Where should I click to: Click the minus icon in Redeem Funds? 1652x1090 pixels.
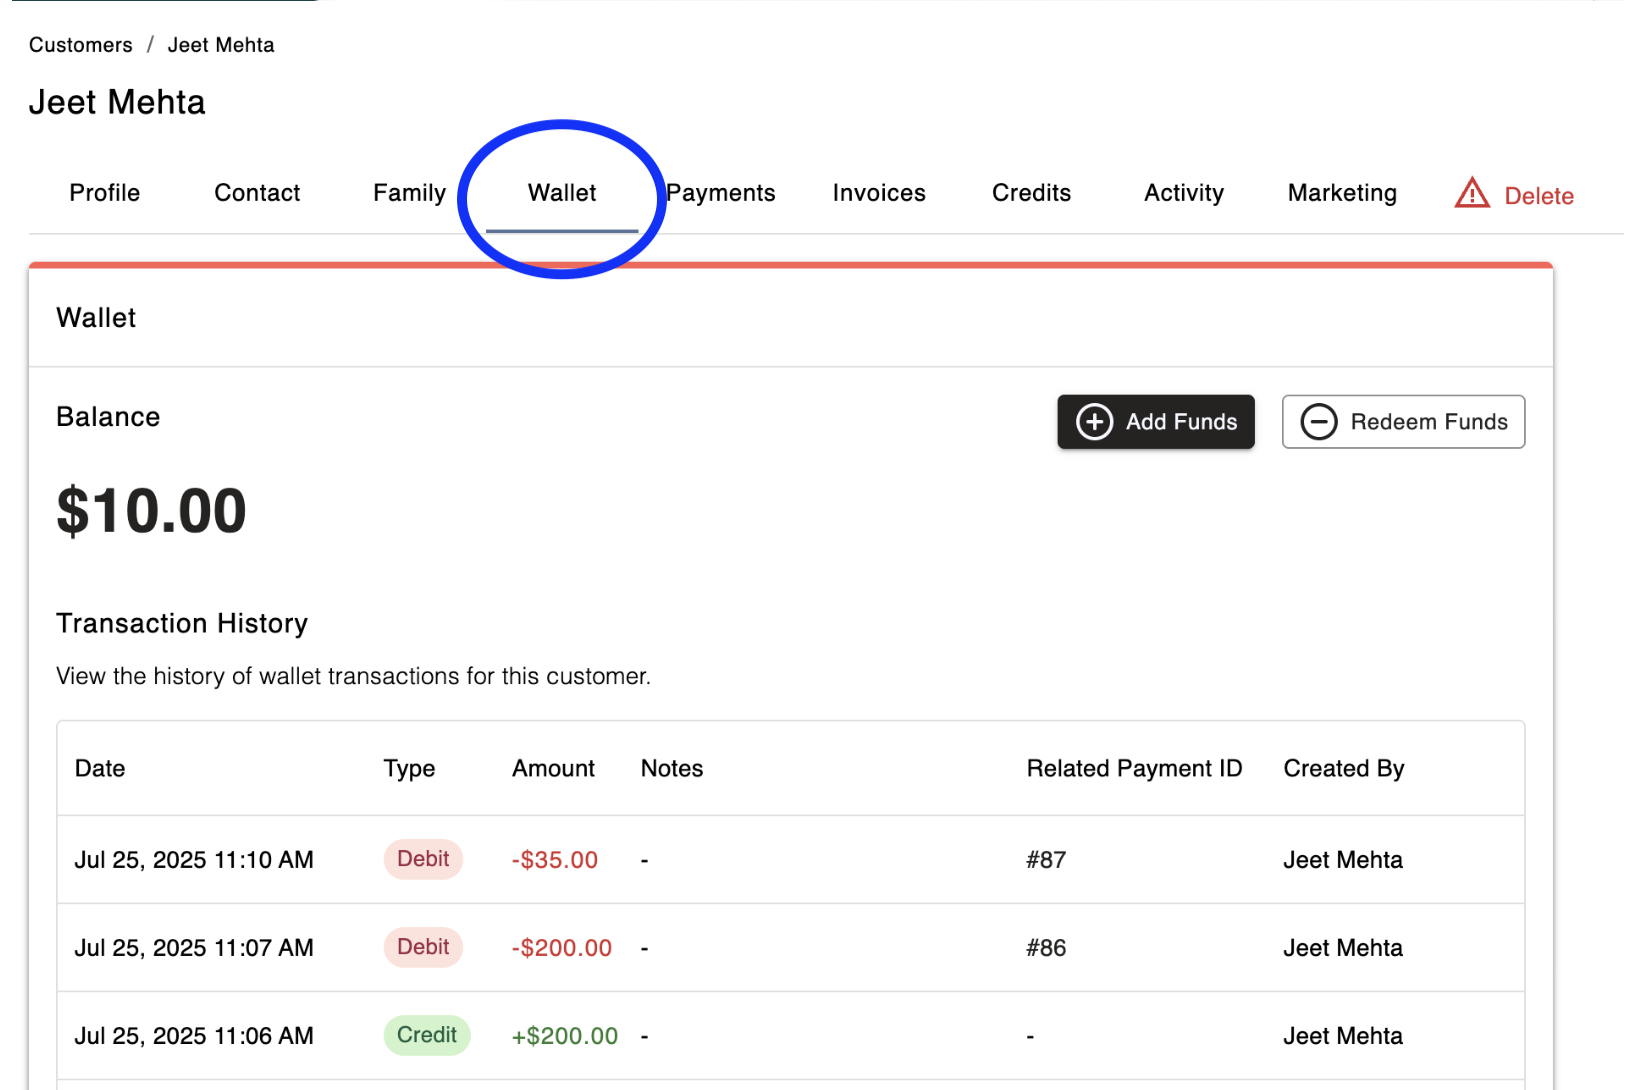coord(1319,422)
